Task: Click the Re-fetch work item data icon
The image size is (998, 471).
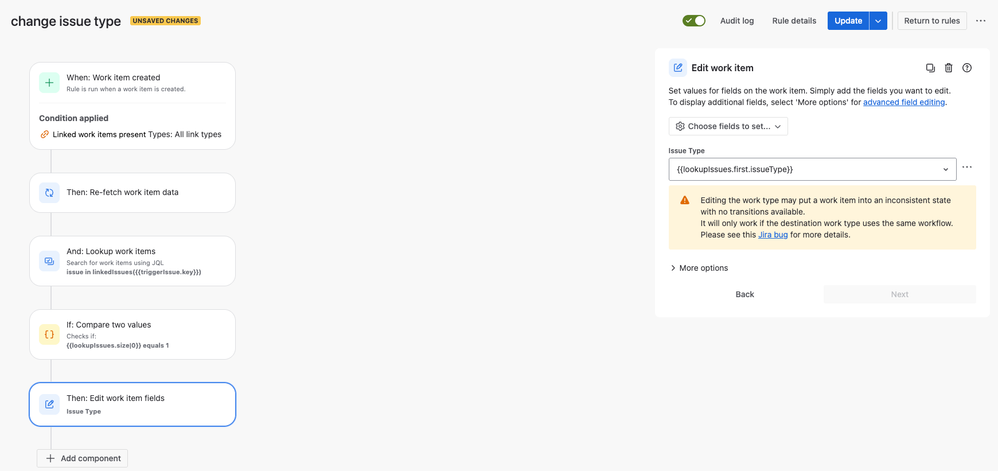Action: coord(49,192)
